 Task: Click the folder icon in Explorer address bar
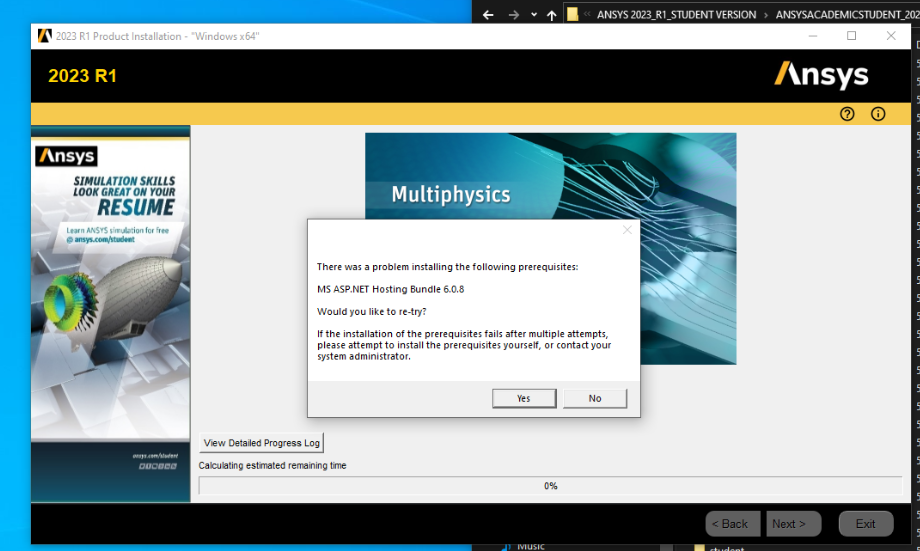point(573,14)
